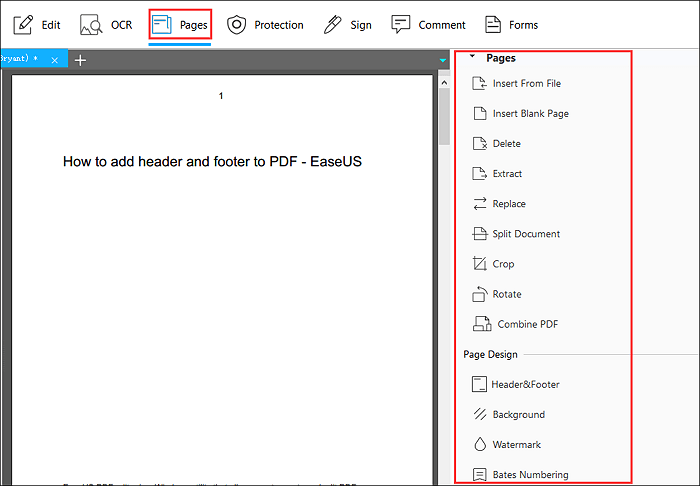
Task: Click the Extract page icon
Action: tap(479, 174)
